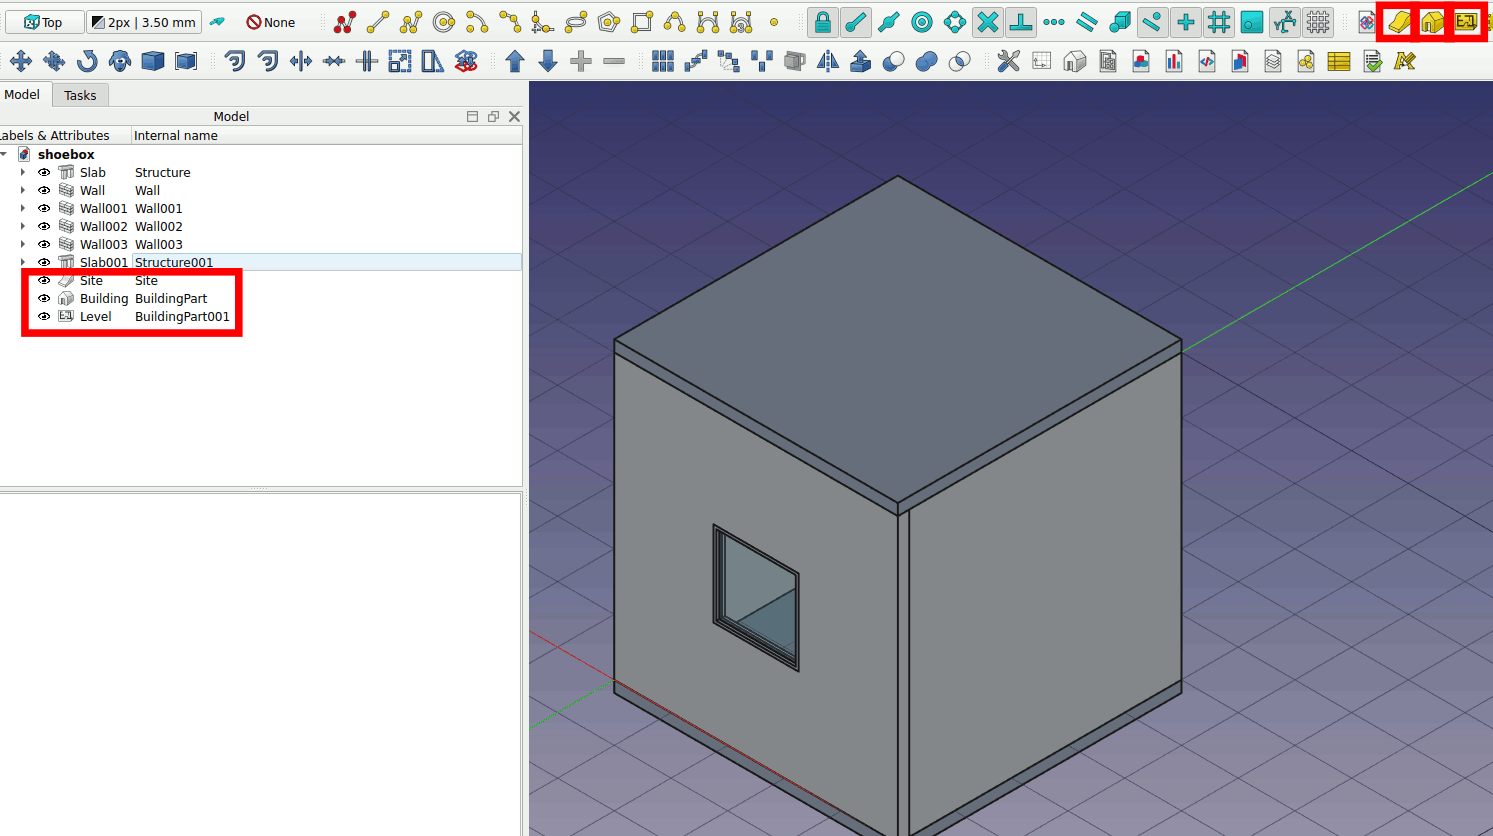
Task: Select the Site tool icon
Action: click(x=1398, y=22)
